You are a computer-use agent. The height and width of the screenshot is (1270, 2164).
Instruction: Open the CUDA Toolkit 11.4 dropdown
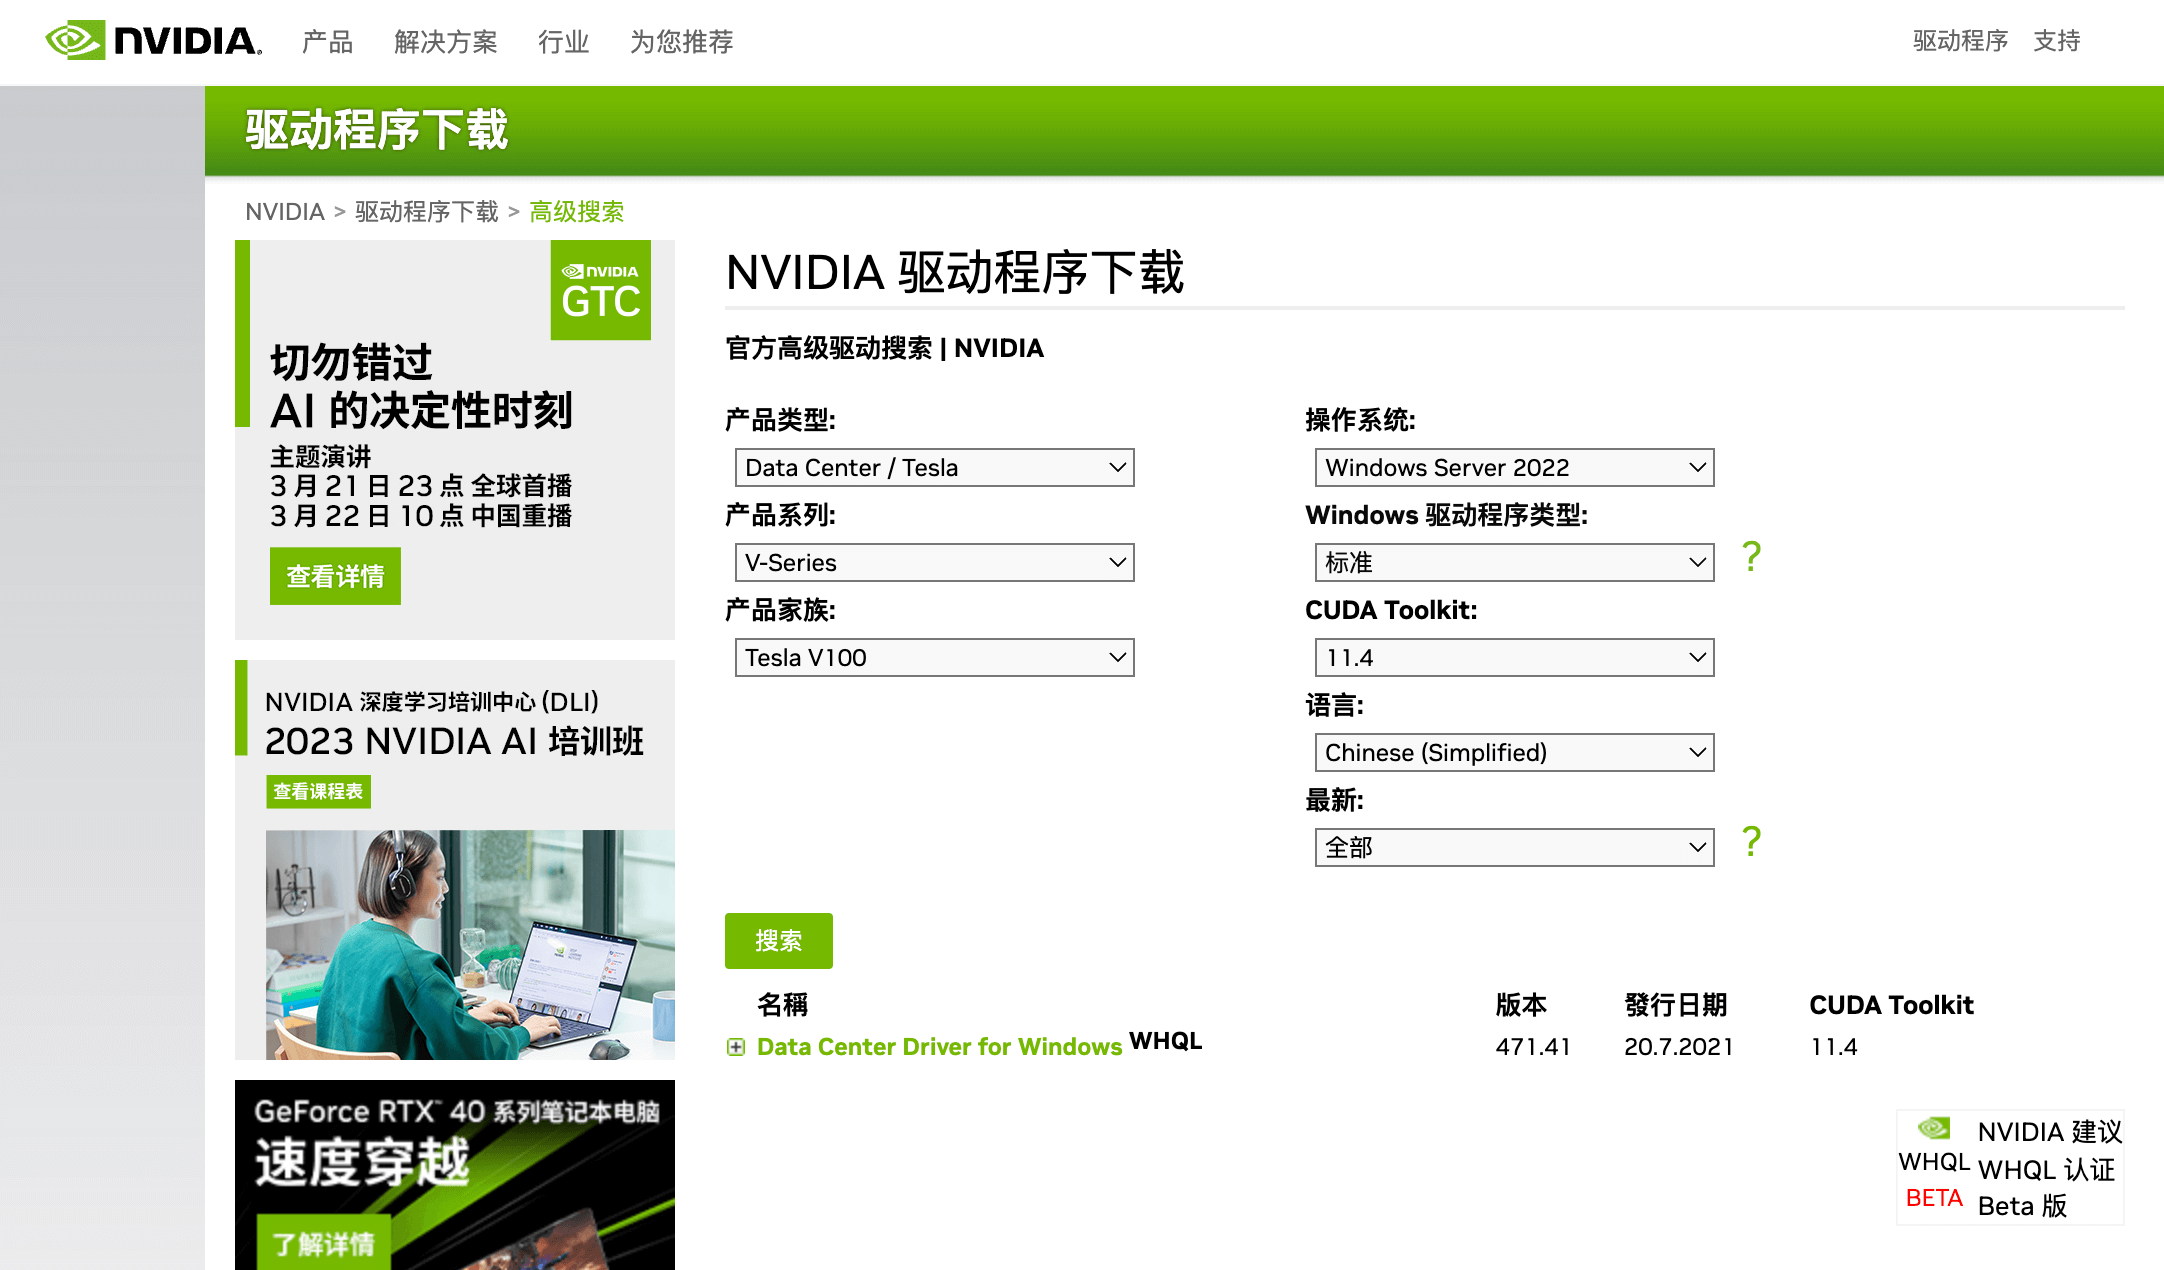click(1514, 658)
